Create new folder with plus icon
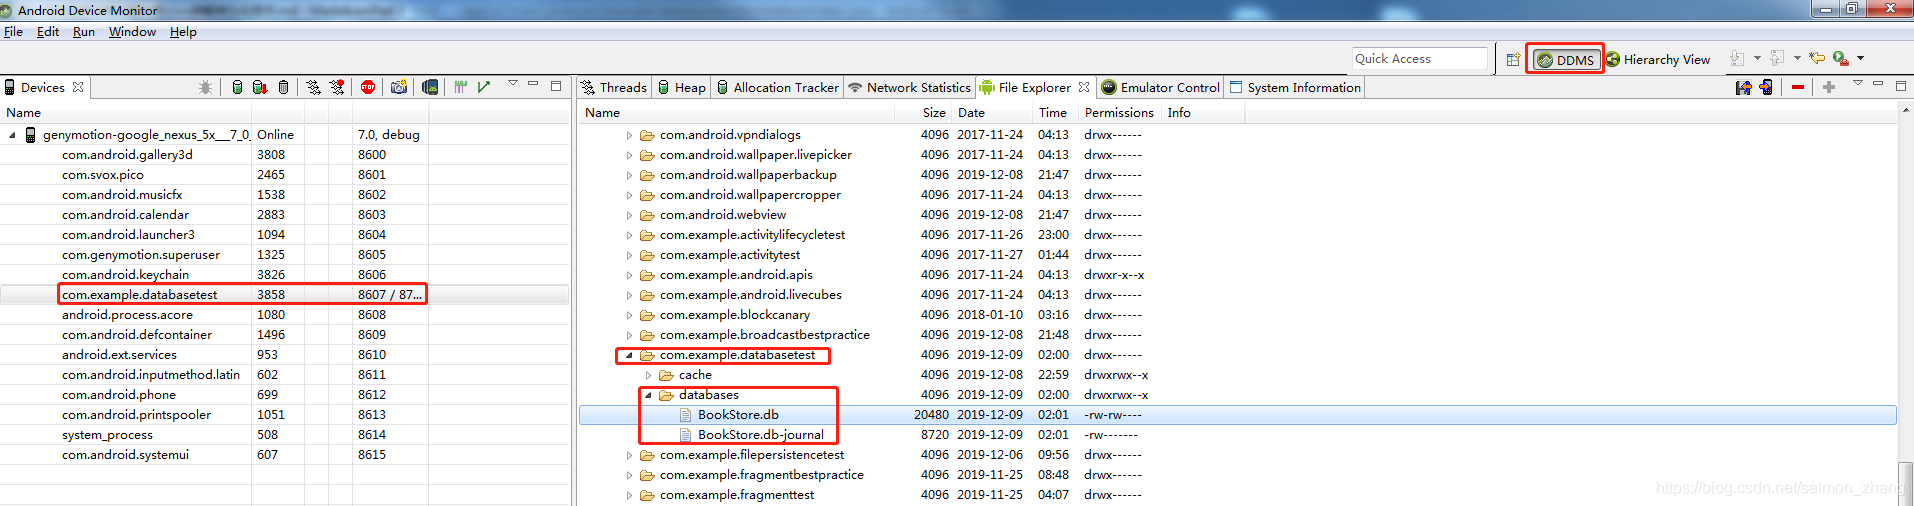 (1829, 87)
